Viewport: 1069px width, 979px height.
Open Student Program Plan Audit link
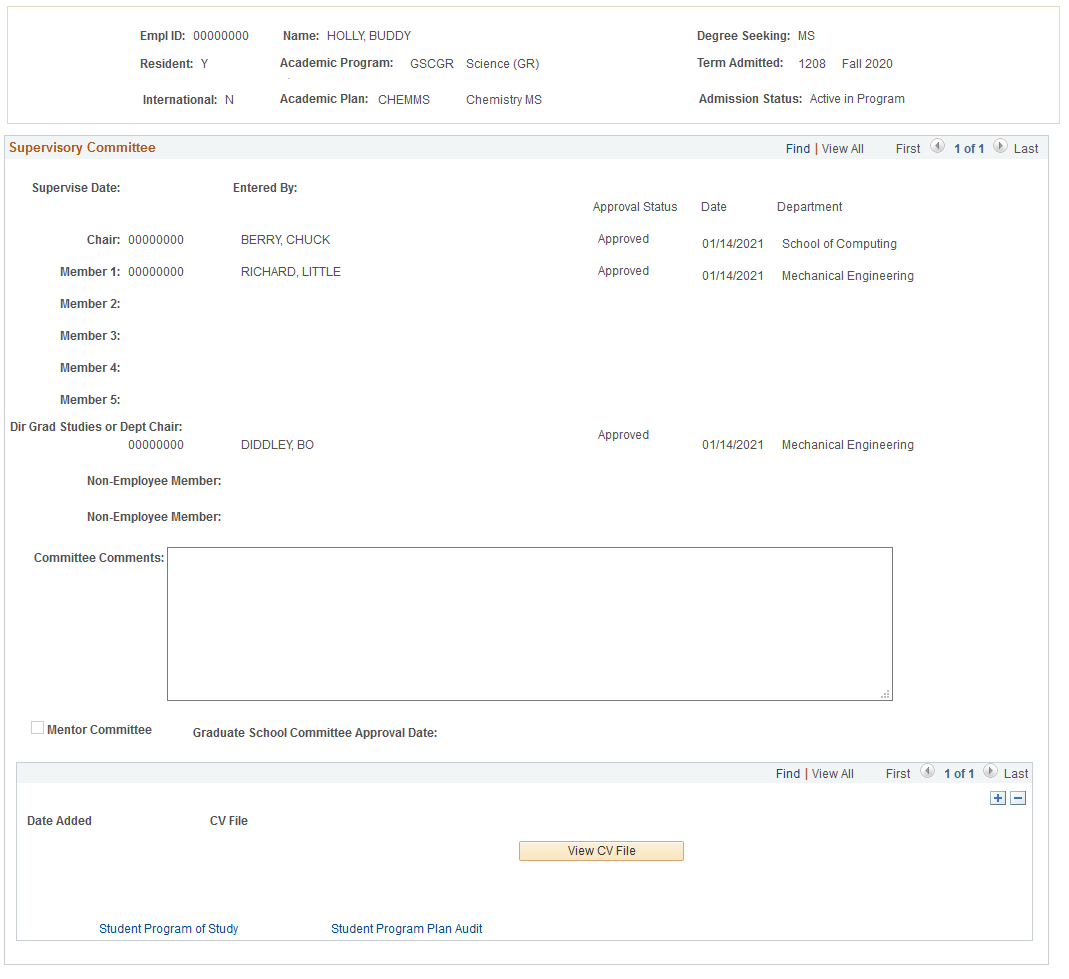click(406, 929)
